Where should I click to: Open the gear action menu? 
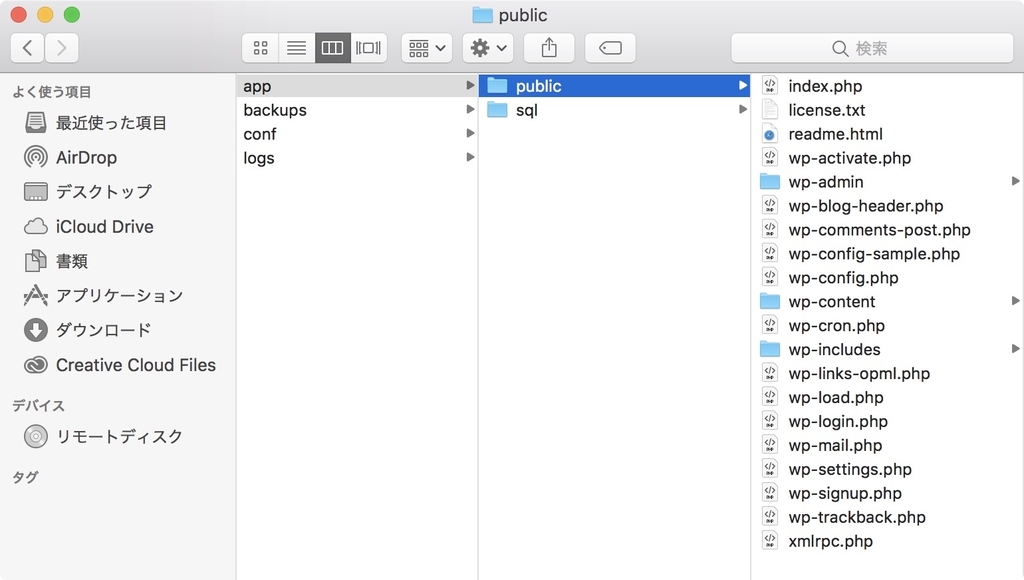[488, 48]
